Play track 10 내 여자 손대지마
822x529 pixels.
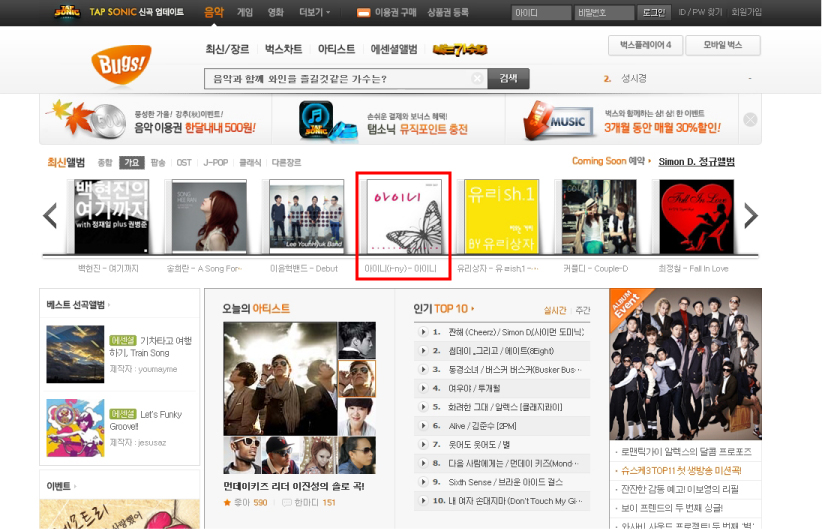(x=423, y=501)
